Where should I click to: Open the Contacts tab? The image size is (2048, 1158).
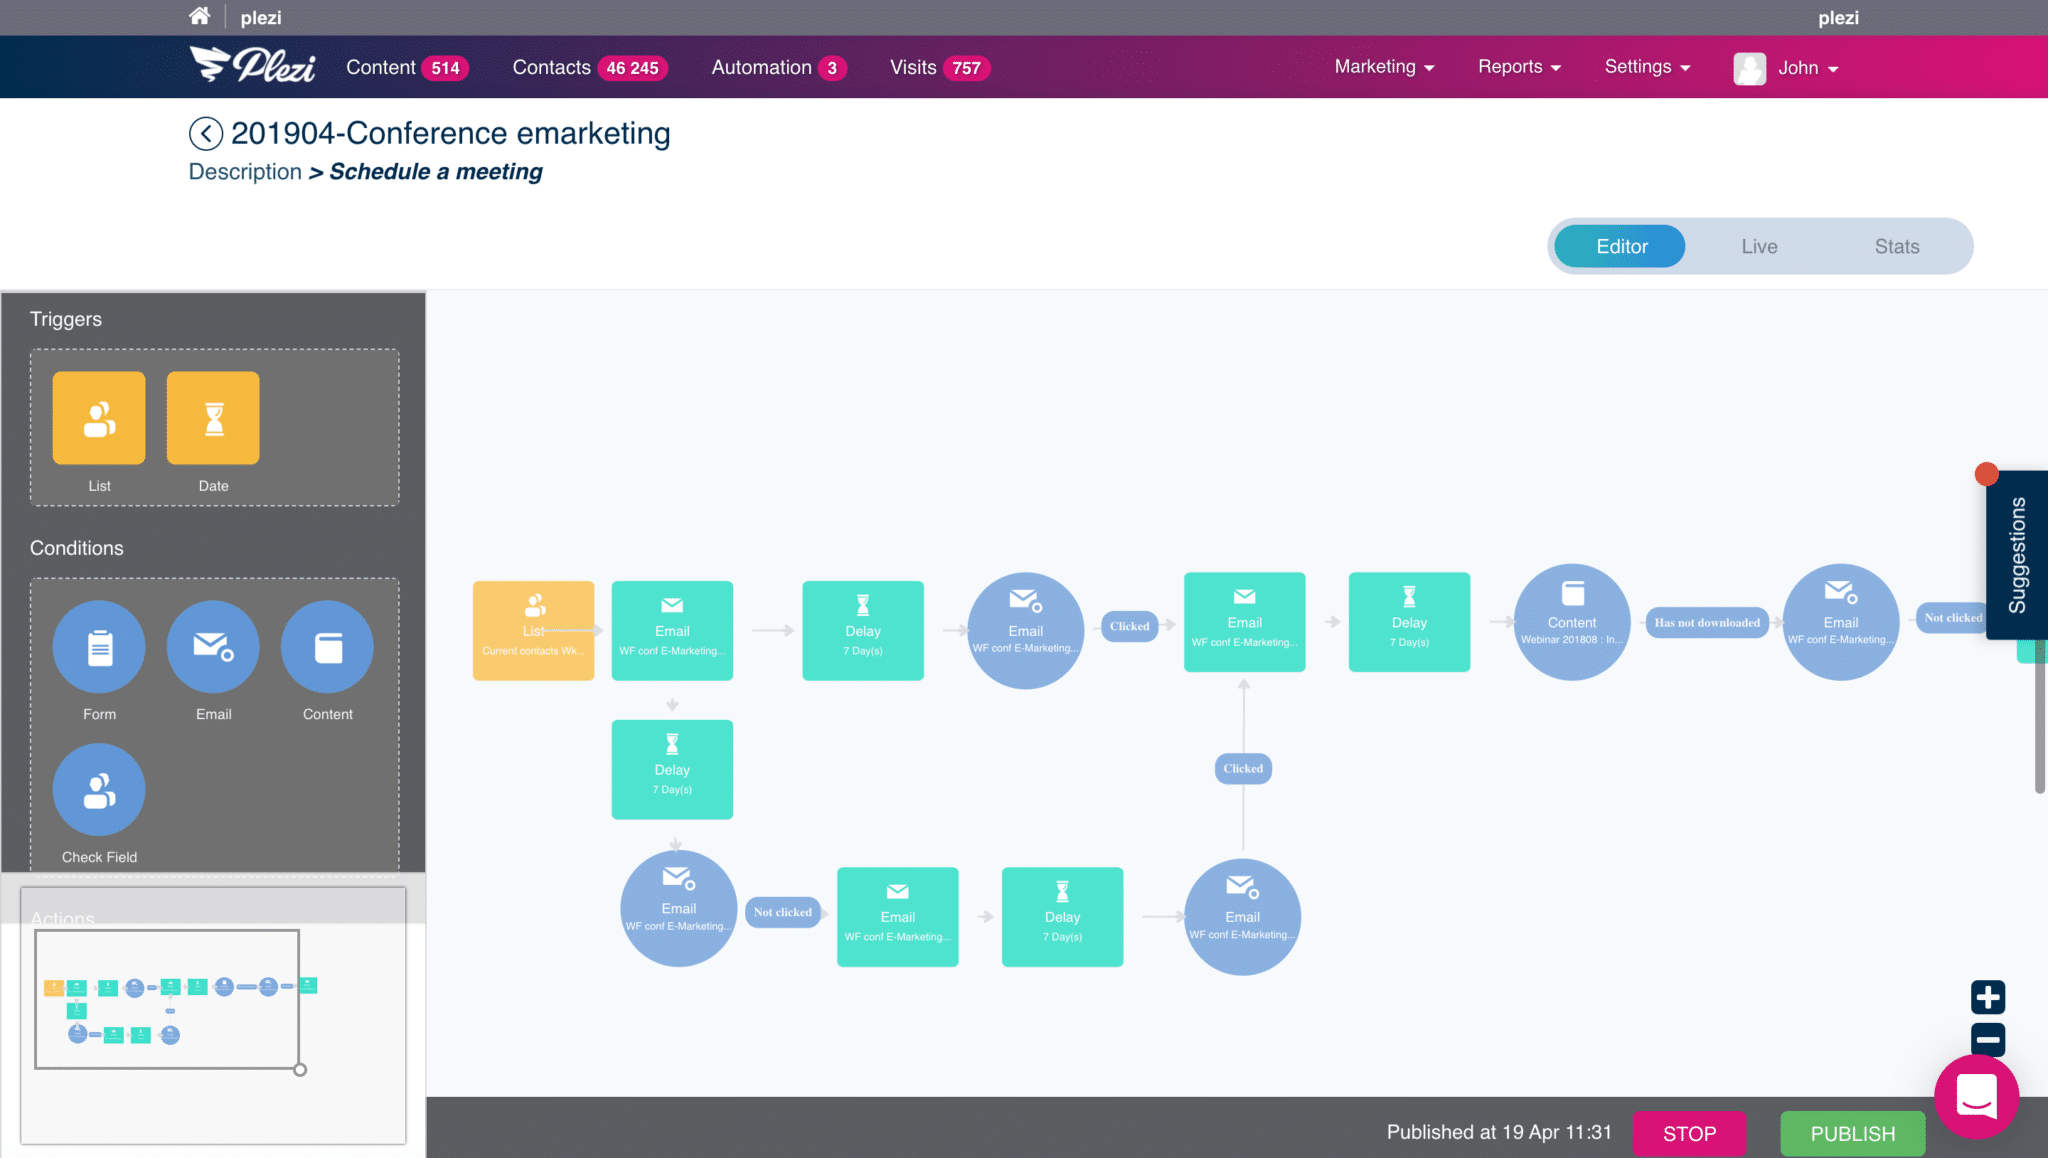click(589, 67)
